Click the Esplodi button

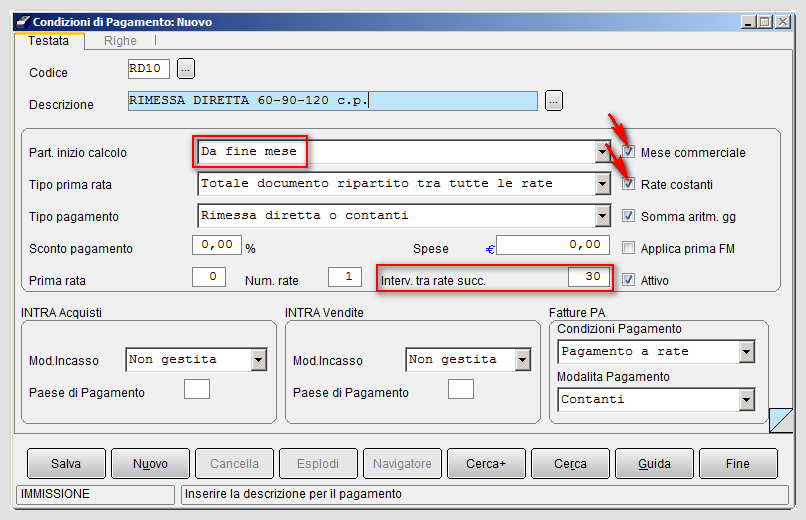[318, 463]
